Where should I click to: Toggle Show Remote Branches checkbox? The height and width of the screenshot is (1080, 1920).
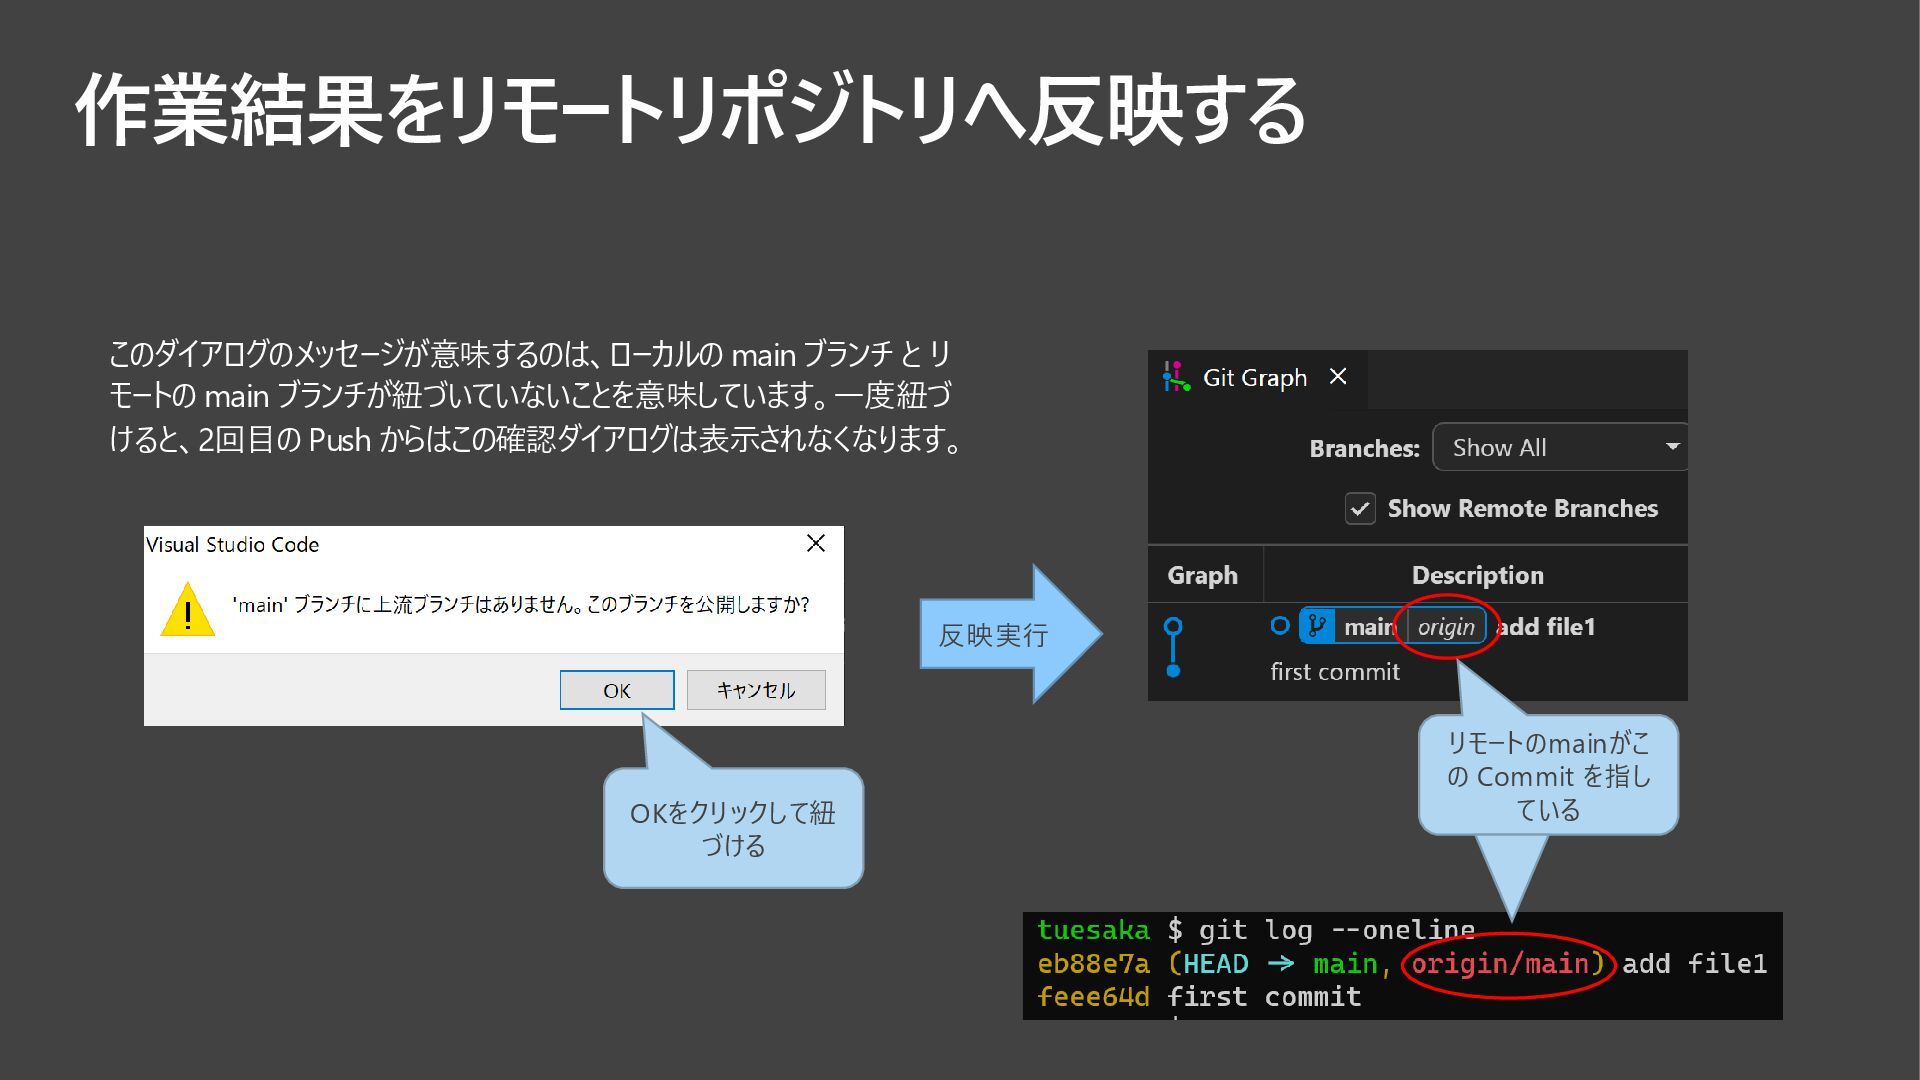pos(1360,509)
